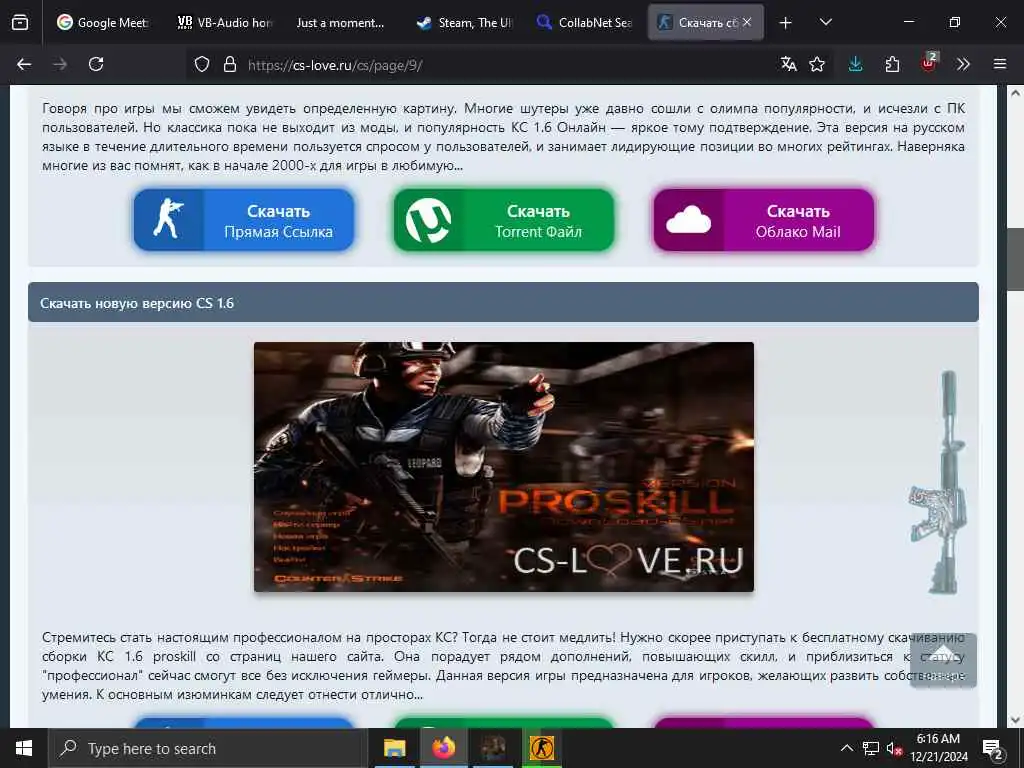Go forward to next page

pyautogui.click(x=60, y=64)
